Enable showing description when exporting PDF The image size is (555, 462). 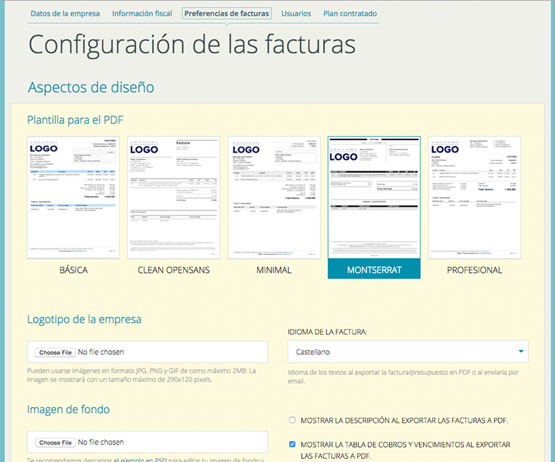coord(292,420)
